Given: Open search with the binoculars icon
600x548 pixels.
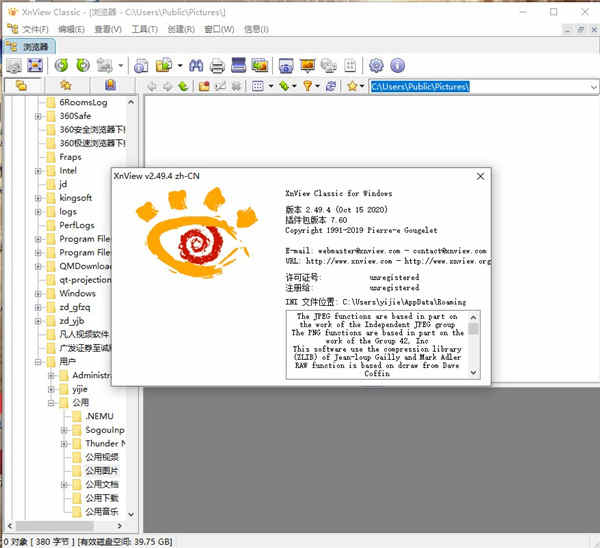Looking at the screenshot, I should pyautogui.click(x=196, y=66).
